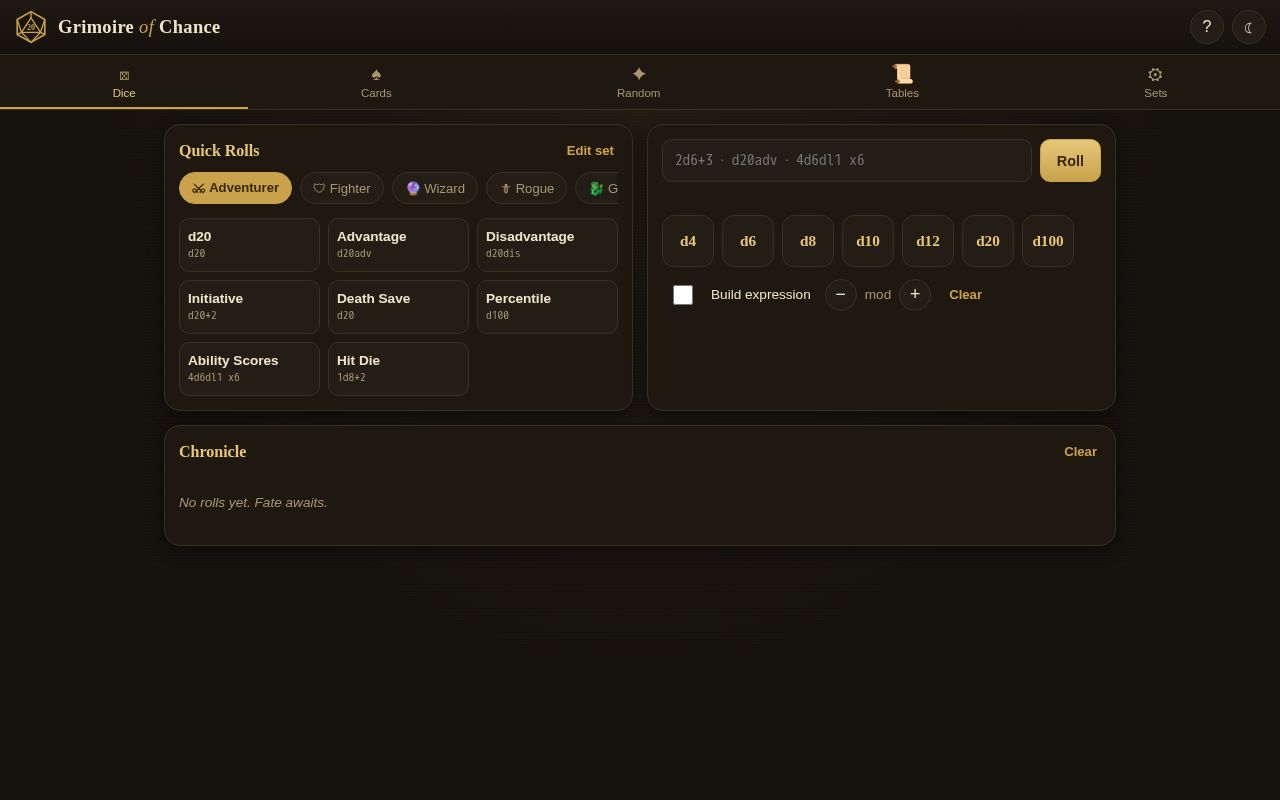Select the Fighter roll set chip
Viewport: 1280px width, 800px height.
[x=342, y=188]
